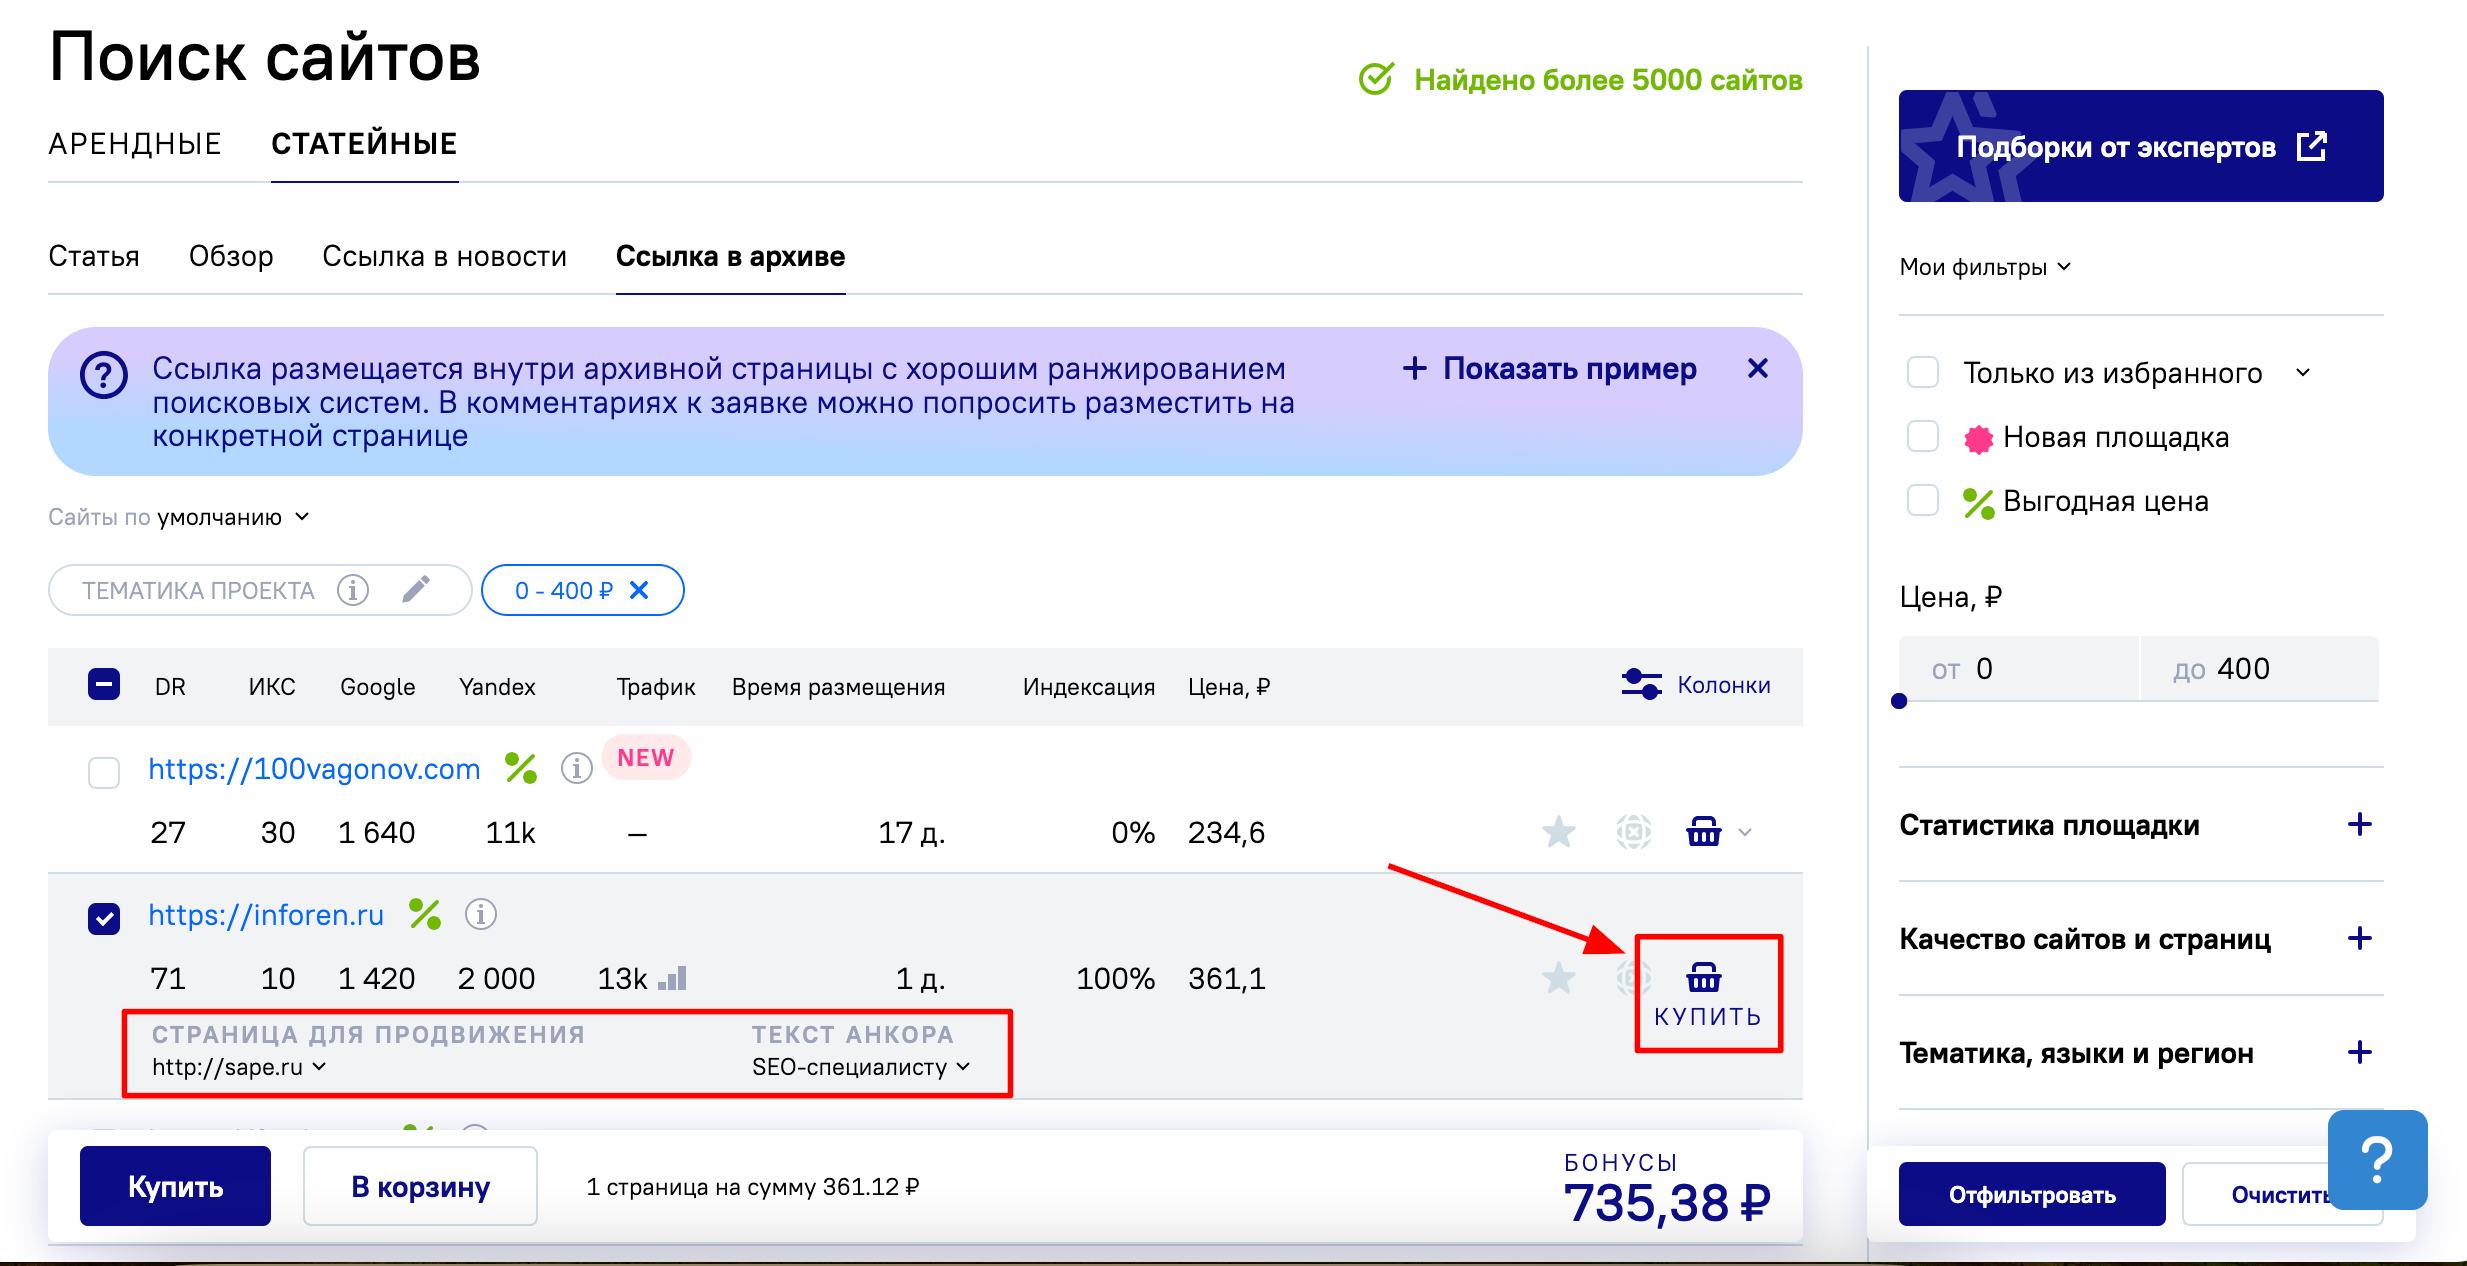
Task: Remove the 0 - 400 ₽ price filter
Action: (639, 590)
